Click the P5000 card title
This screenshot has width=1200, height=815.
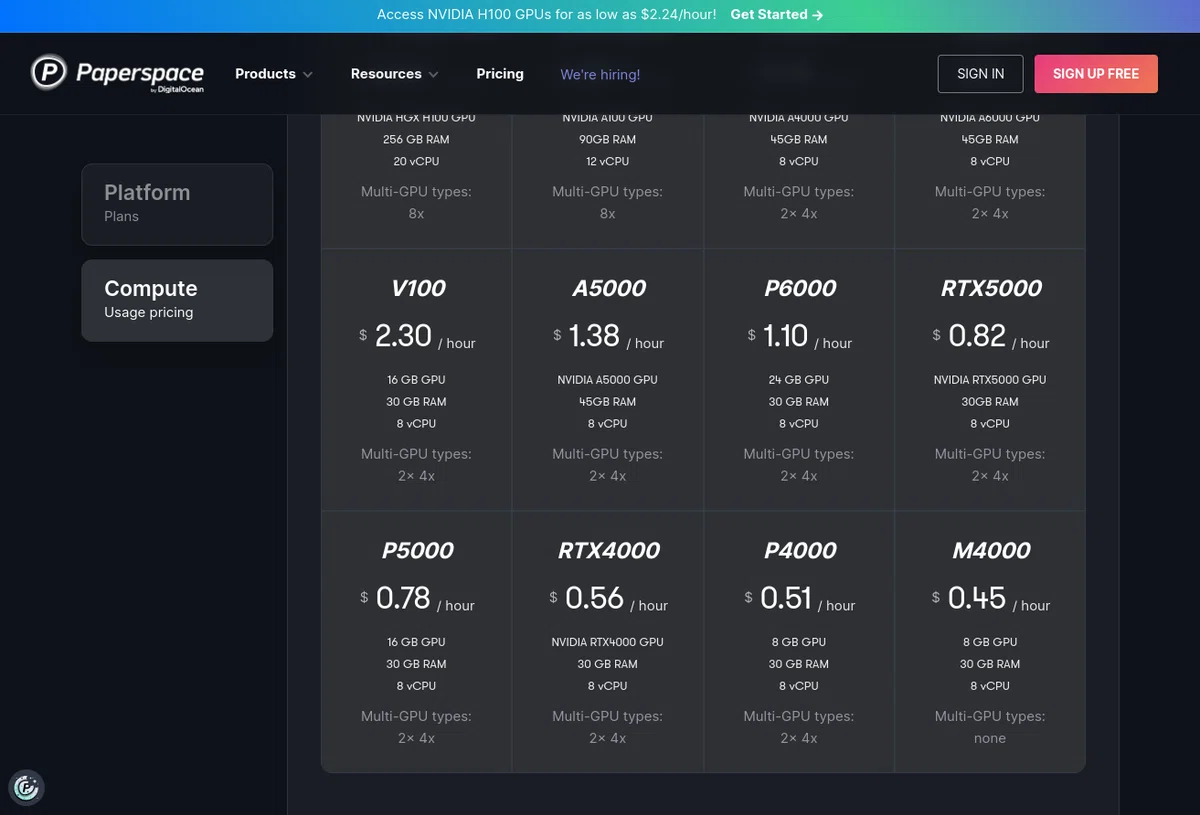coord(417,550)
